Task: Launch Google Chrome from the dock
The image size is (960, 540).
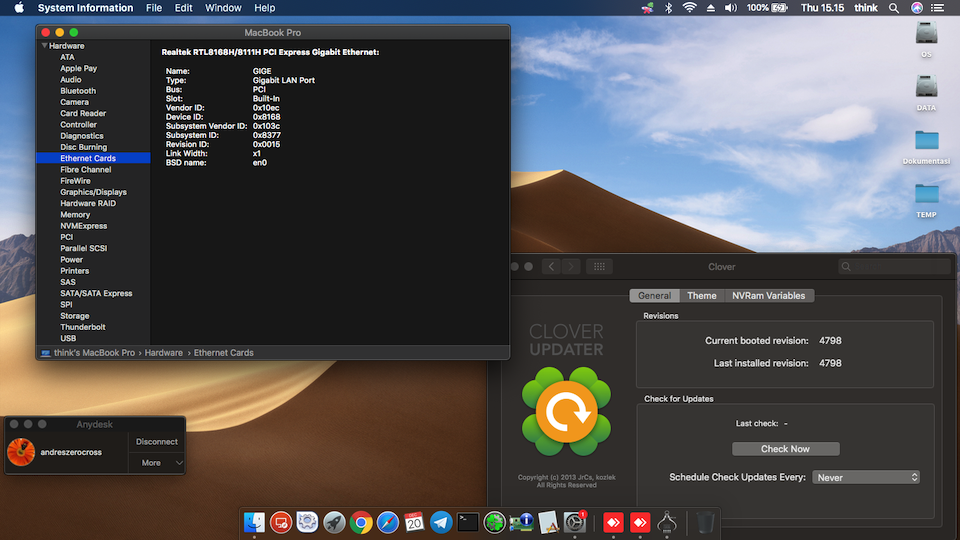Action: (361, 521)
